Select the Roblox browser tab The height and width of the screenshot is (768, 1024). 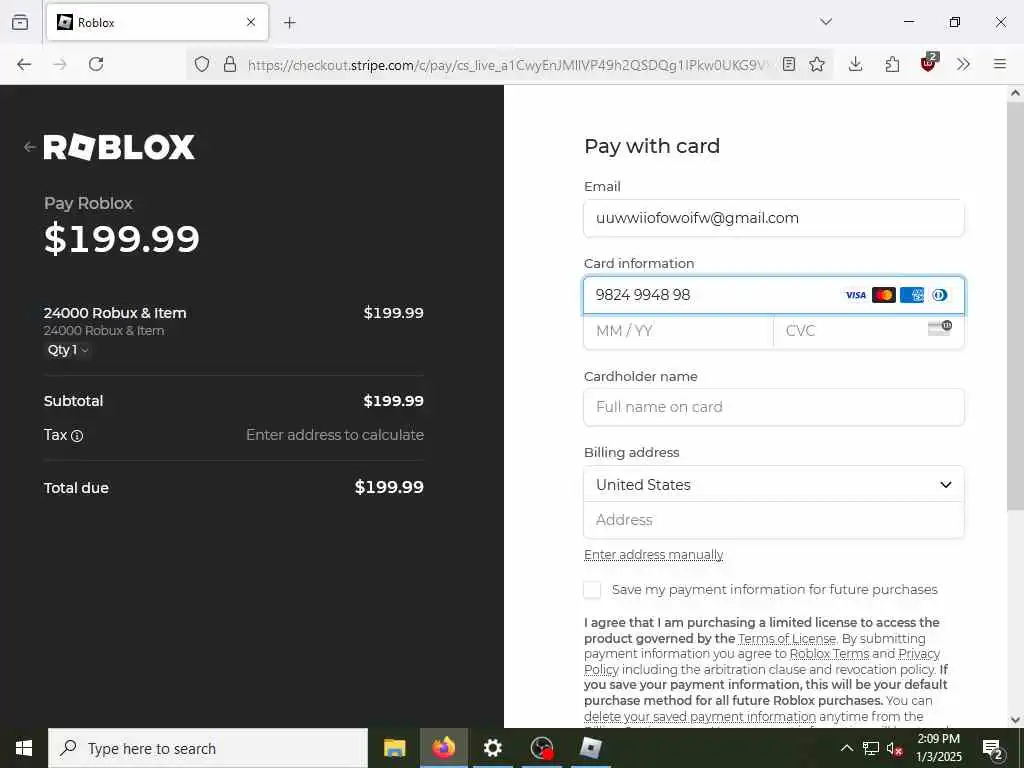[157, 22]
